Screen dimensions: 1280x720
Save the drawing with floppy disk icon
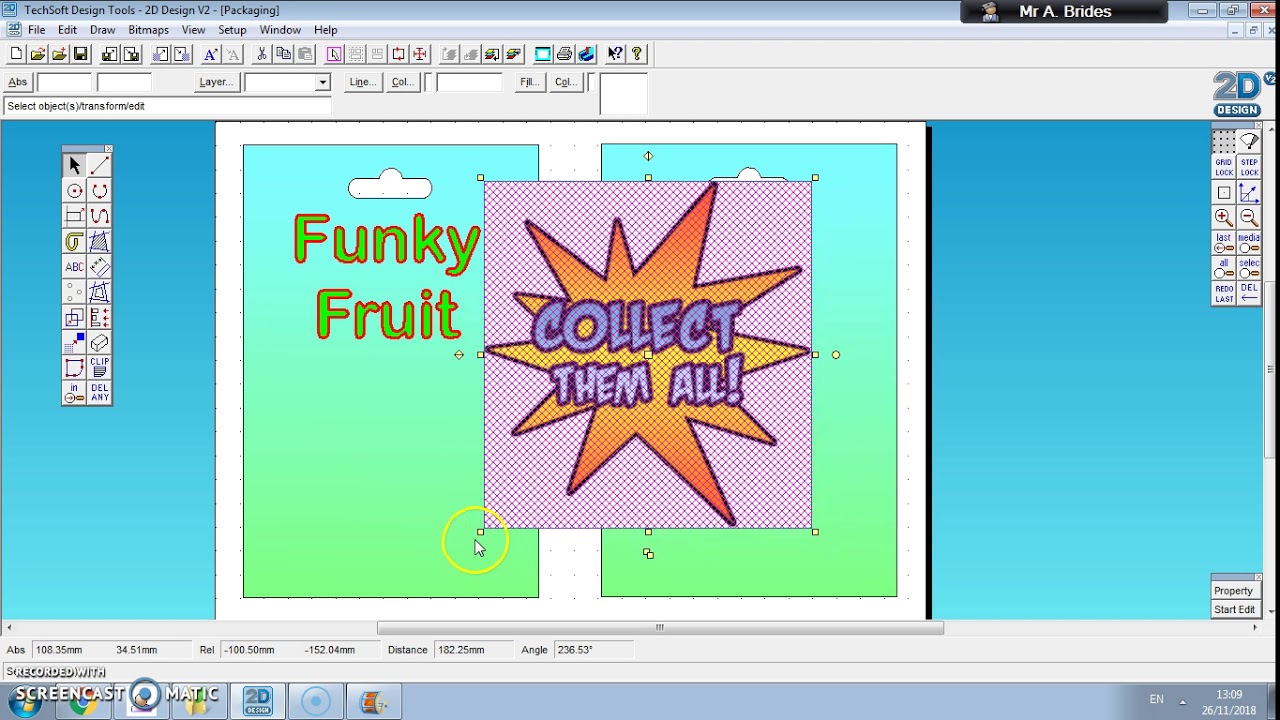point(81,54)
